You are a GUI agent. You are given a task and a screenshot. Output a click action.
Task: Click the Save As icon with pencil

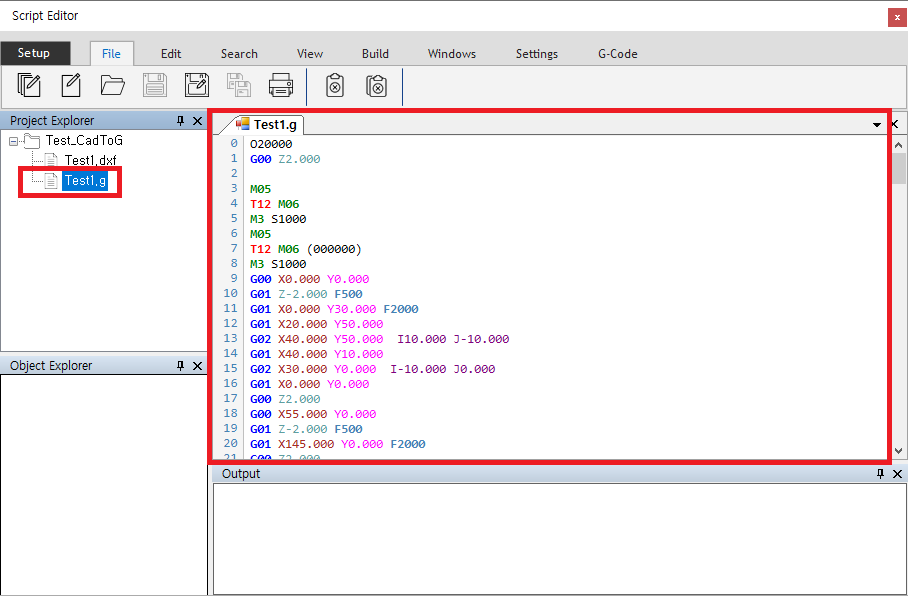[x=197, y=86]
